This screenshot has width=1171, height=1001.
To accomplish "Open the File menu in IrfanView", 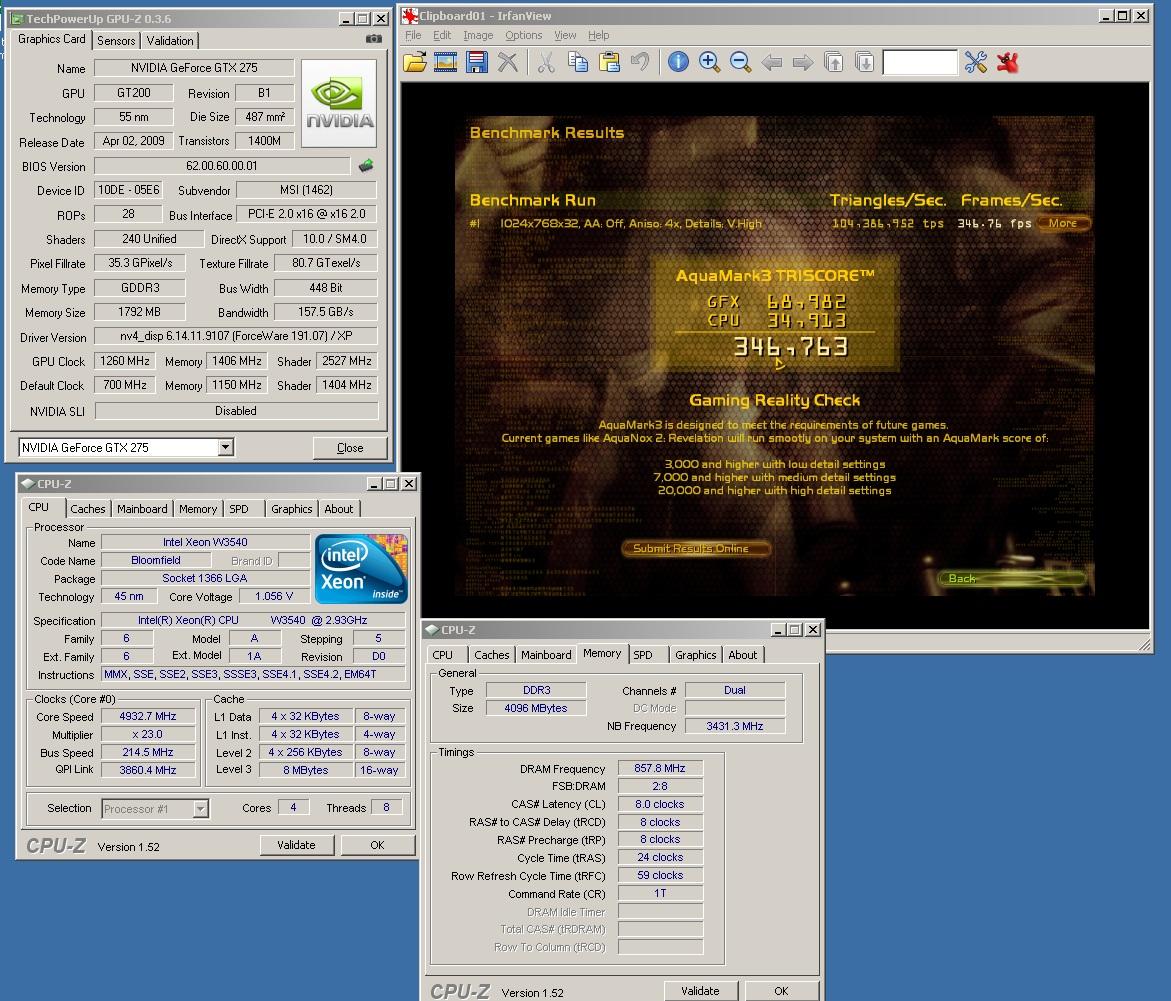I will [x=413, y=35].
